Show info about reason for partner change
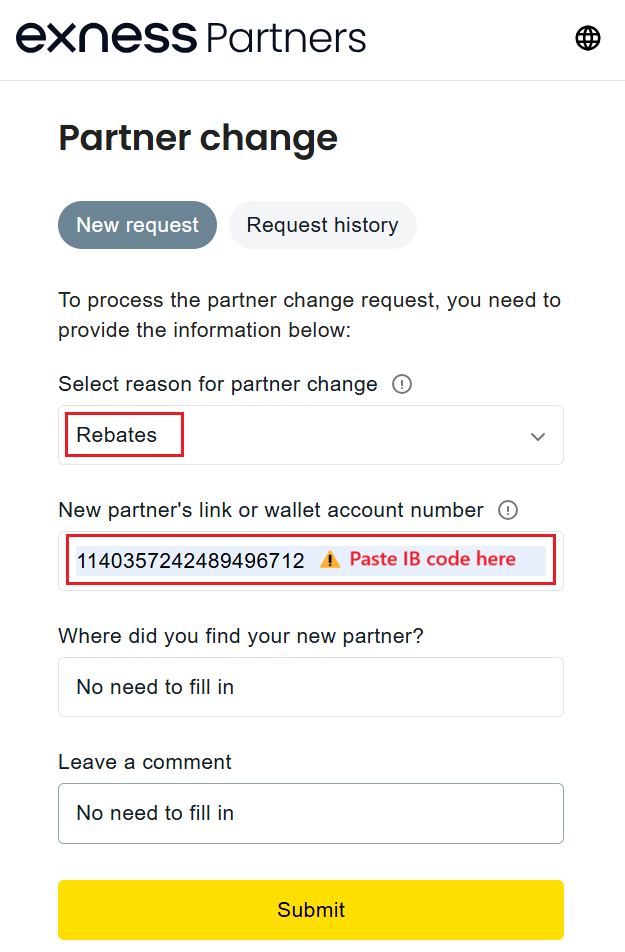The height and width of the screenshot is (952, 625). pos(401,384)
